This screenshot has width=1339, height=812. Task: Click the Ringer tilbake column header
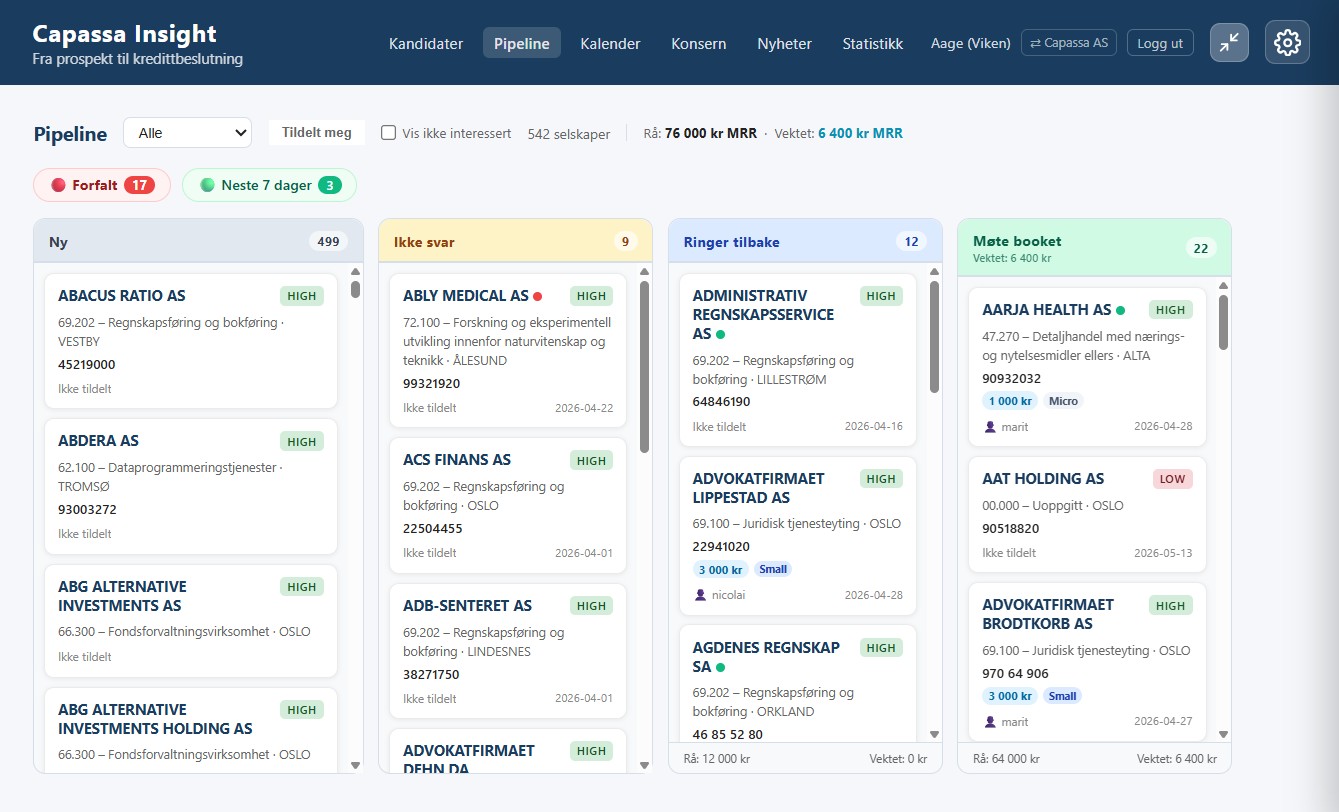click(805, 241)
